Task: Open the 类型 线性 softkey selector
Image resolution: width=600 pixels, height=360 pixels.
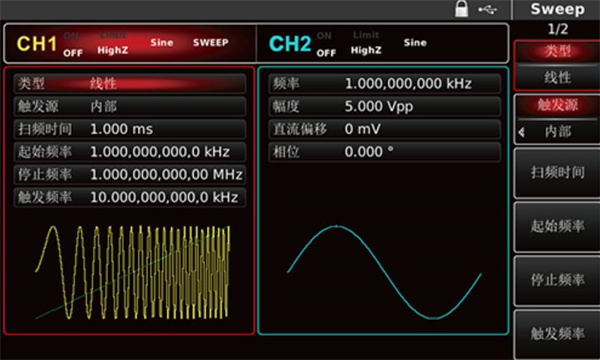Action: point(557,65)
